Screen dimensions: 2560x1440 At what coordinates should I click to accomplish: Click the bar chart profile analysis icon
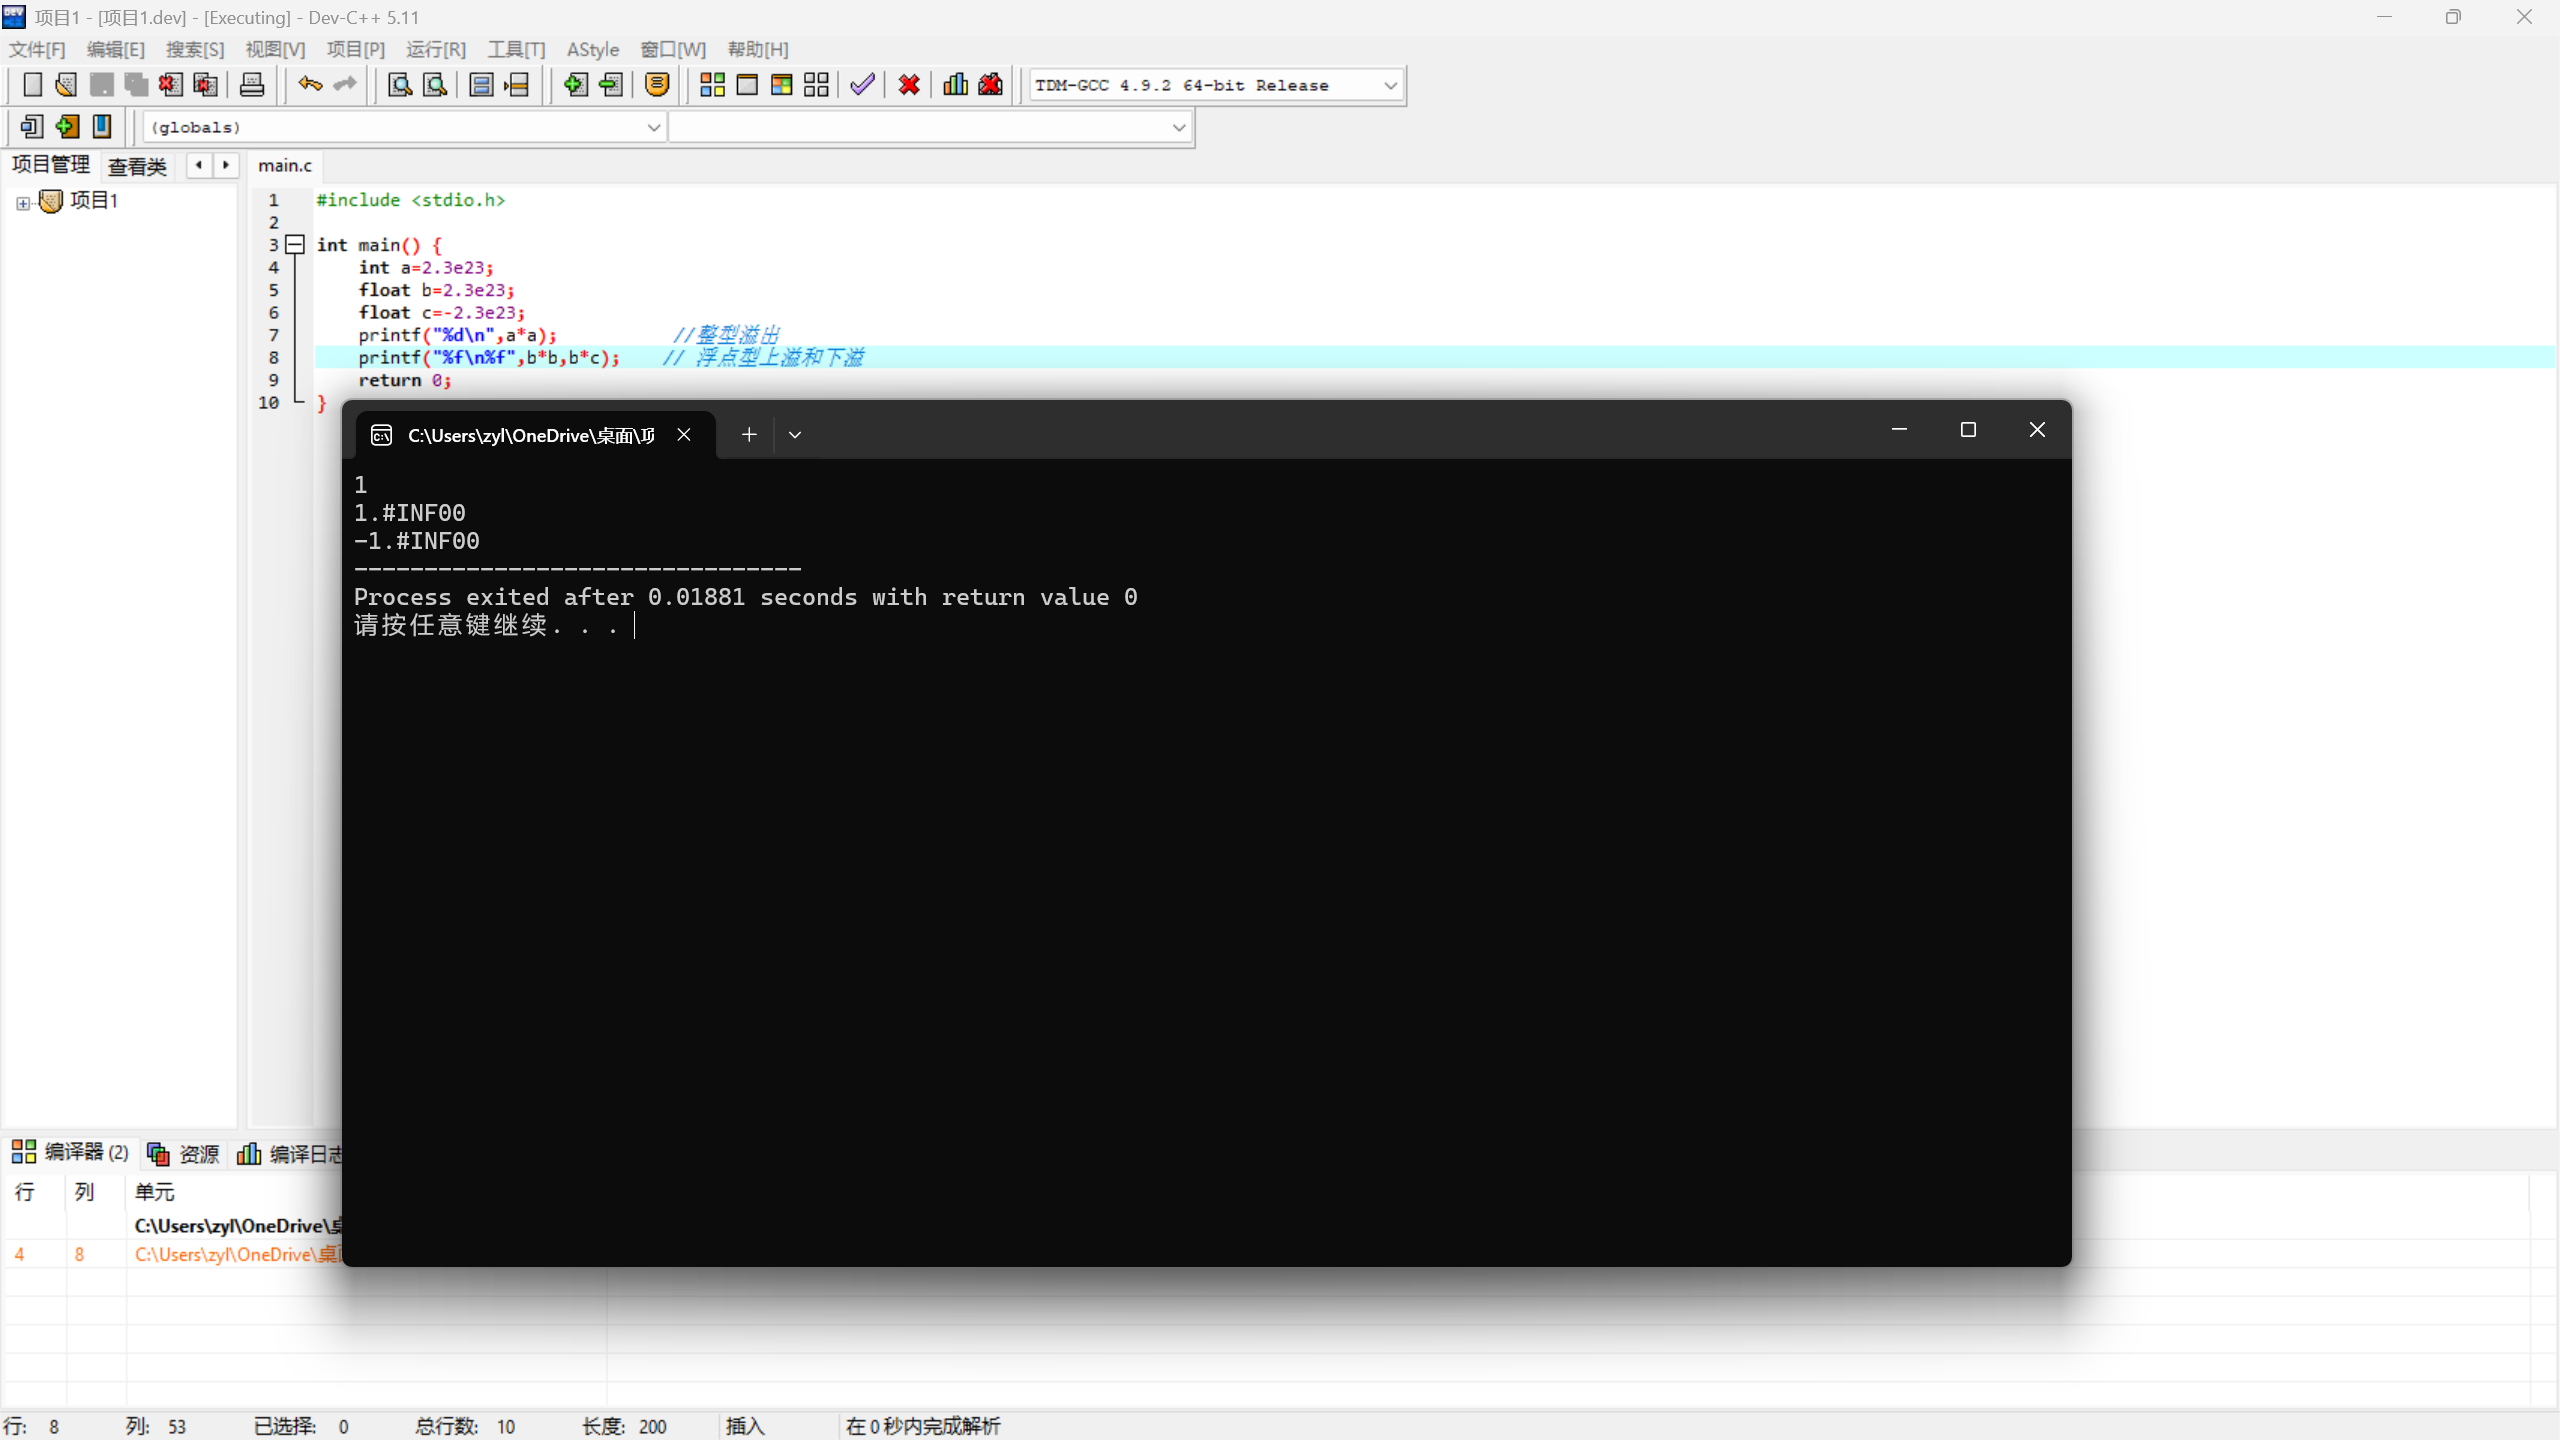point(955,85)
